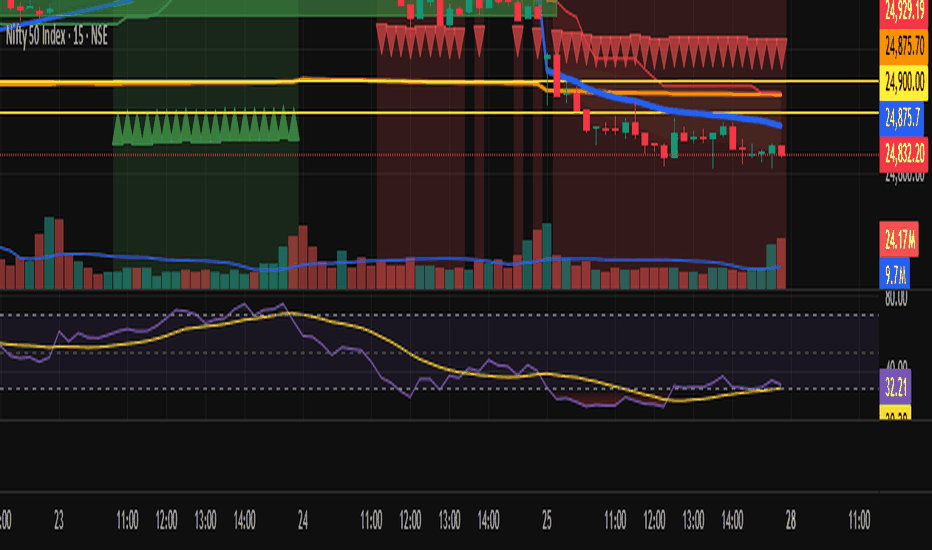Click date 23 on the time axis
Screen dimensions: 932x550
point(58,521)
